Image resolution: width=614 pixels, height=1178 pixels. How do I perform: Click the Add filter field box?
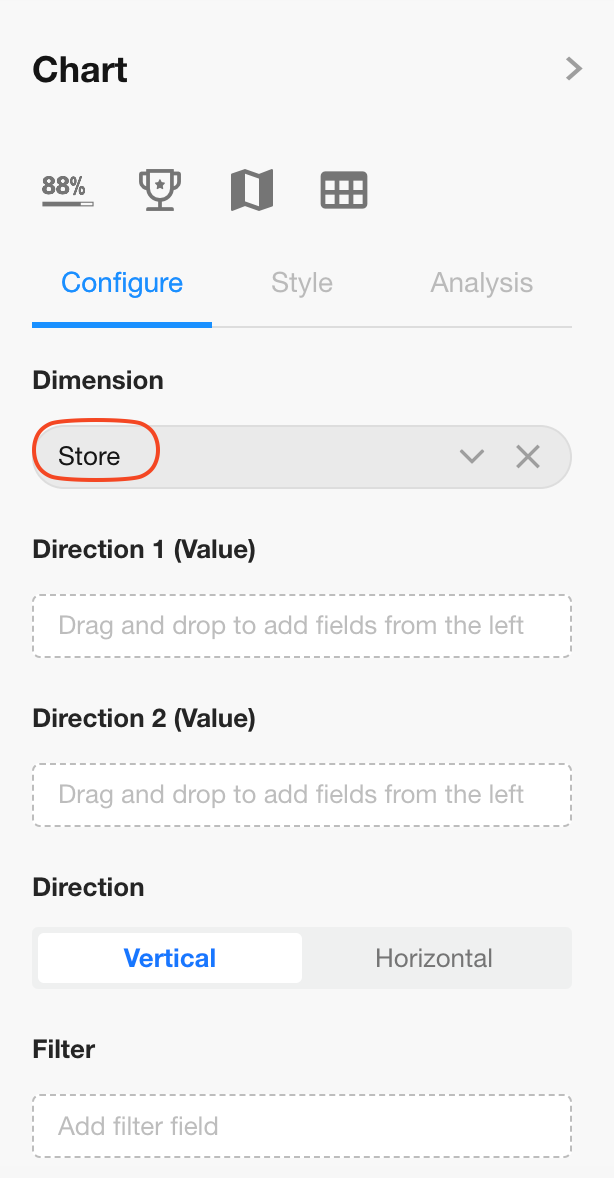(301, 1126)
